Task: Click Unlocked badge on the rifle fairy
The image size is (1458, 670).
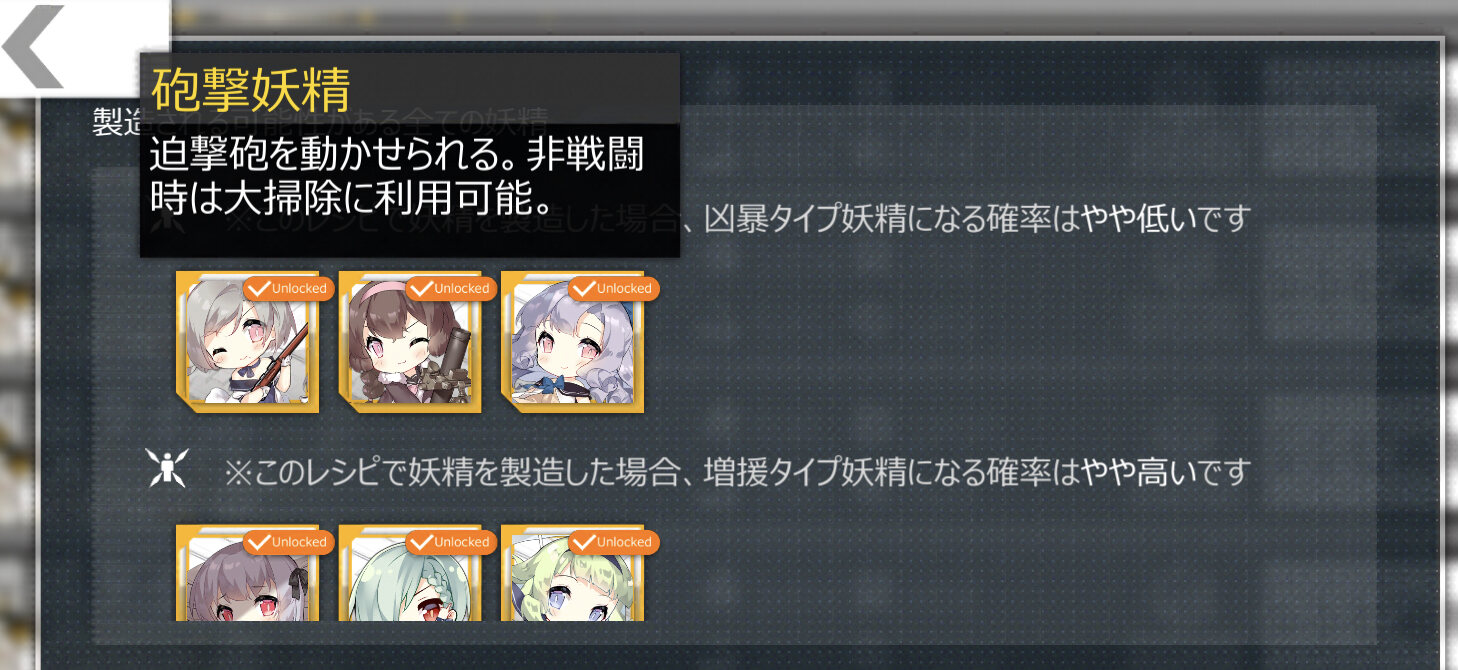Action: click(x=287, y=288)
